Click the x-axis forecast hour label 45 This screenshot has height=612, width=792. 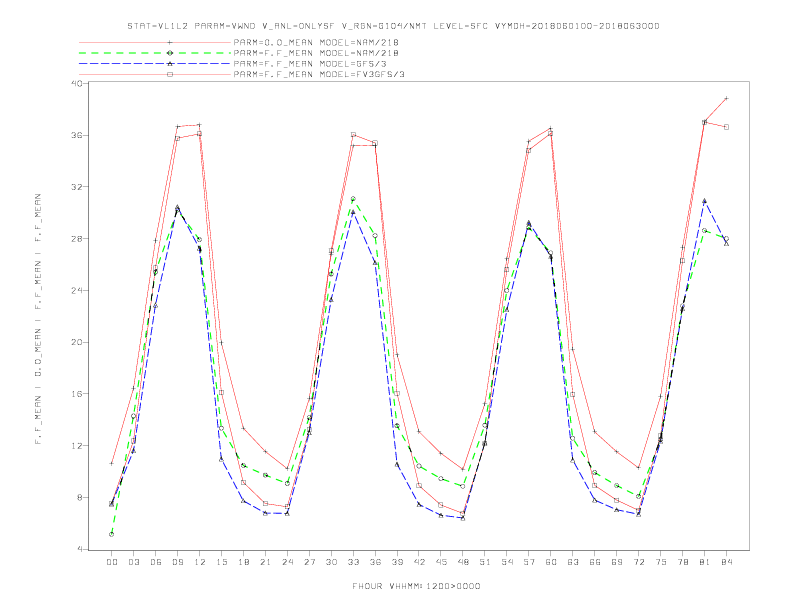441,562
